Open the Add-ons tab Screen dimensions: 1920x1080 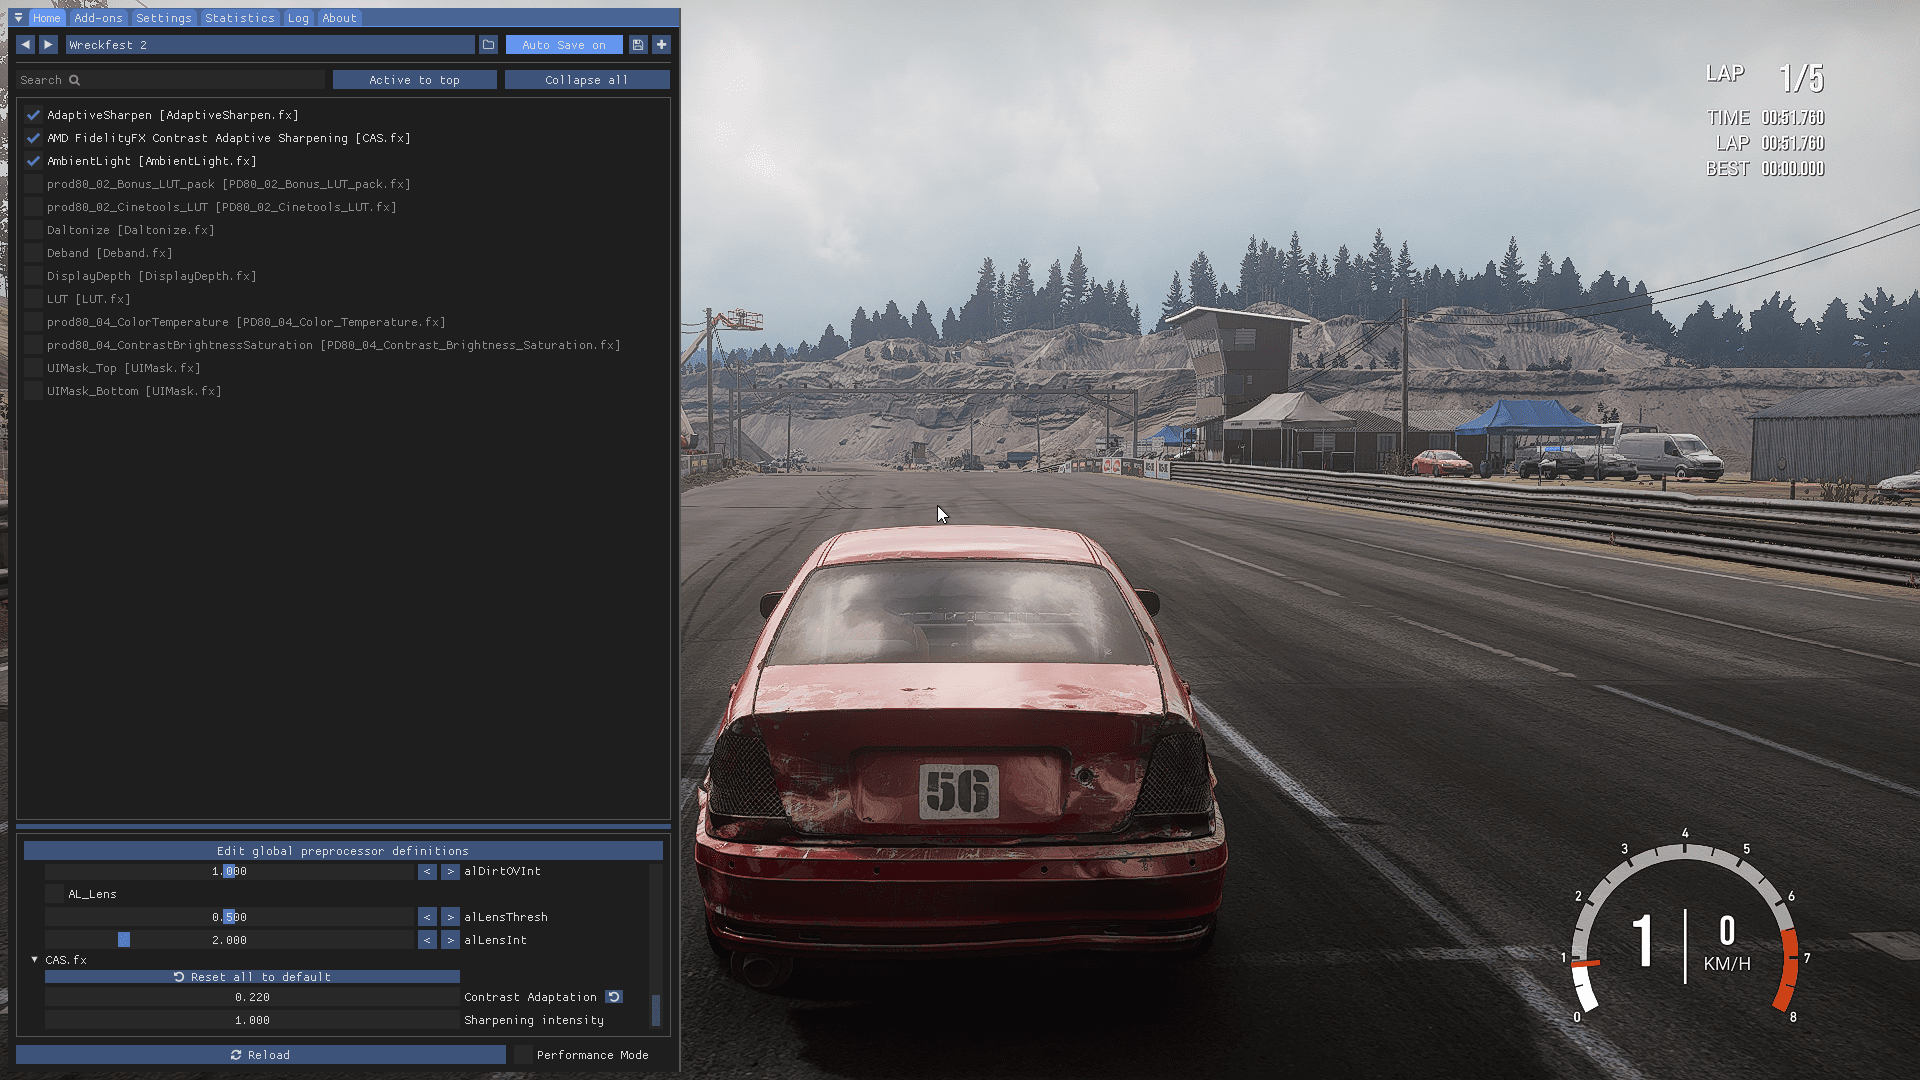pos(98,18)
